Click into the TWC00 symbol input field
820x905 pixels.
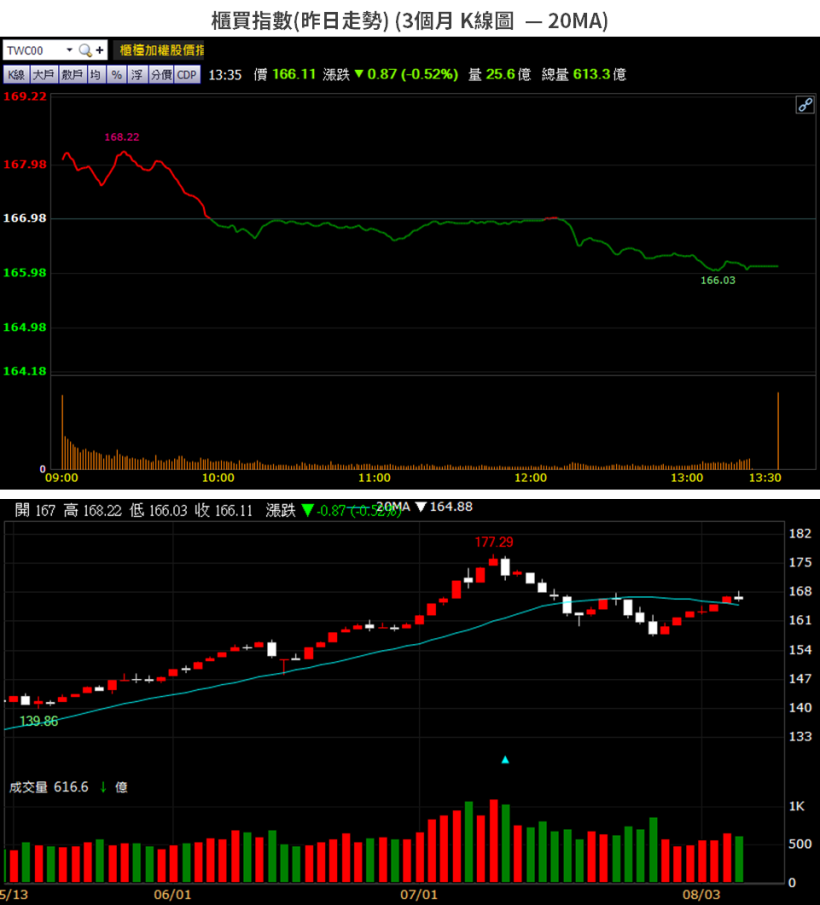[x=35, y=51]
